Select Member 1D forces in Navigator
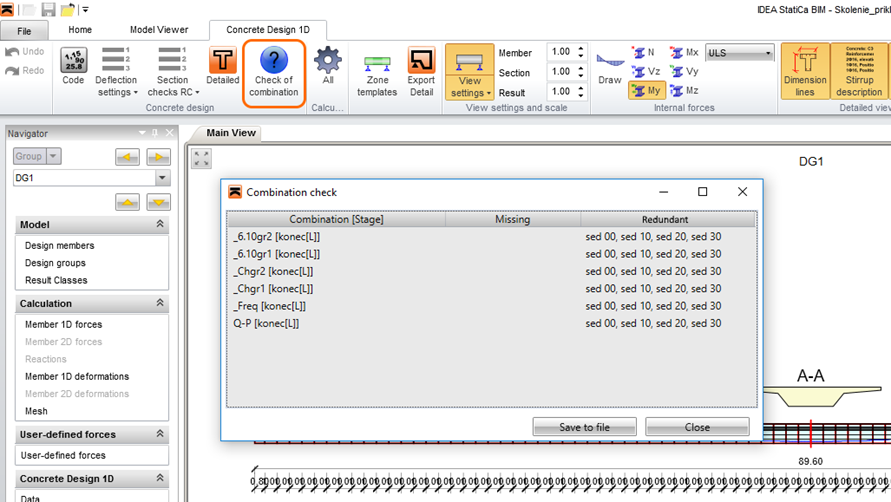This screenshot has width=891, height=502. point(64,324)
